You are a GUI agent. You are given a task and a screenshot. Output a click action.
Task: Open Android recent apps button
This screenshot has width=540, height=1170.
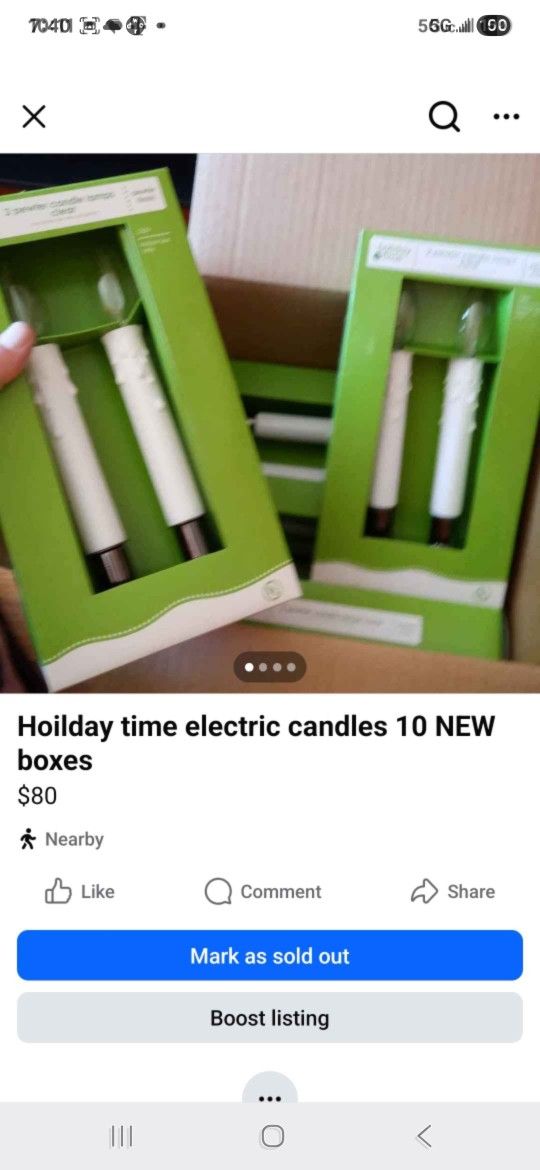(121, 1136)
